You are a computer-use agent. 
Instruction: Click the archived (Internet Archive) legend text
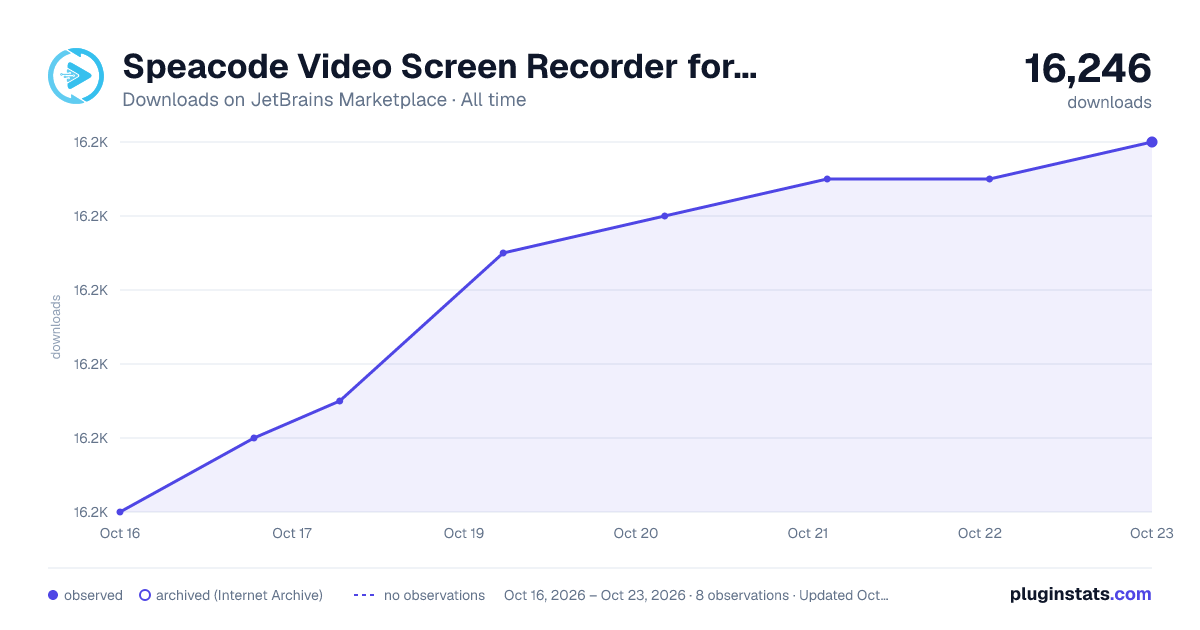tap(239, 595)
